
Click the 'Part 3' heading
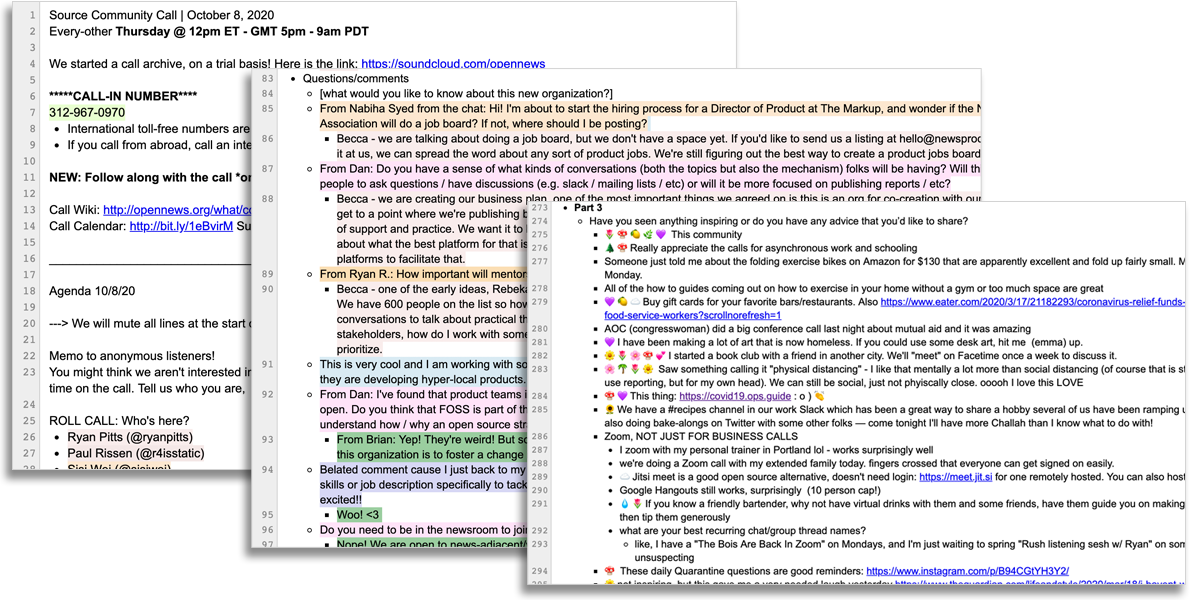coord(588,207)
